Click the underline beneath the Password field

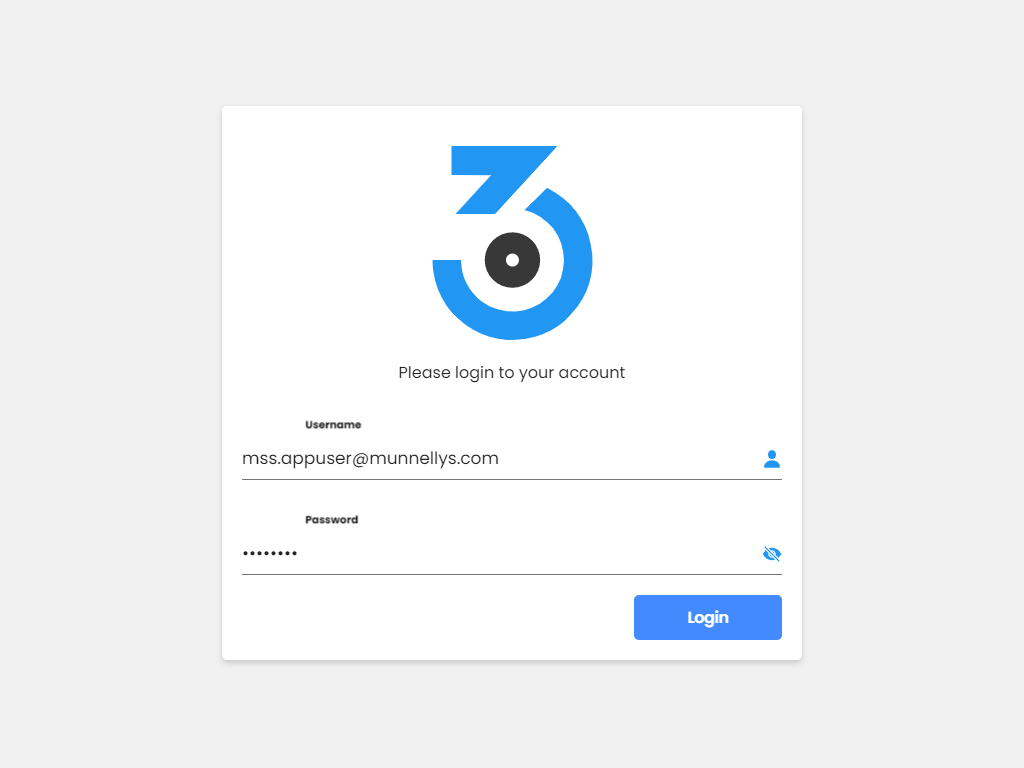pyautogui.click(x=511, y=575)
